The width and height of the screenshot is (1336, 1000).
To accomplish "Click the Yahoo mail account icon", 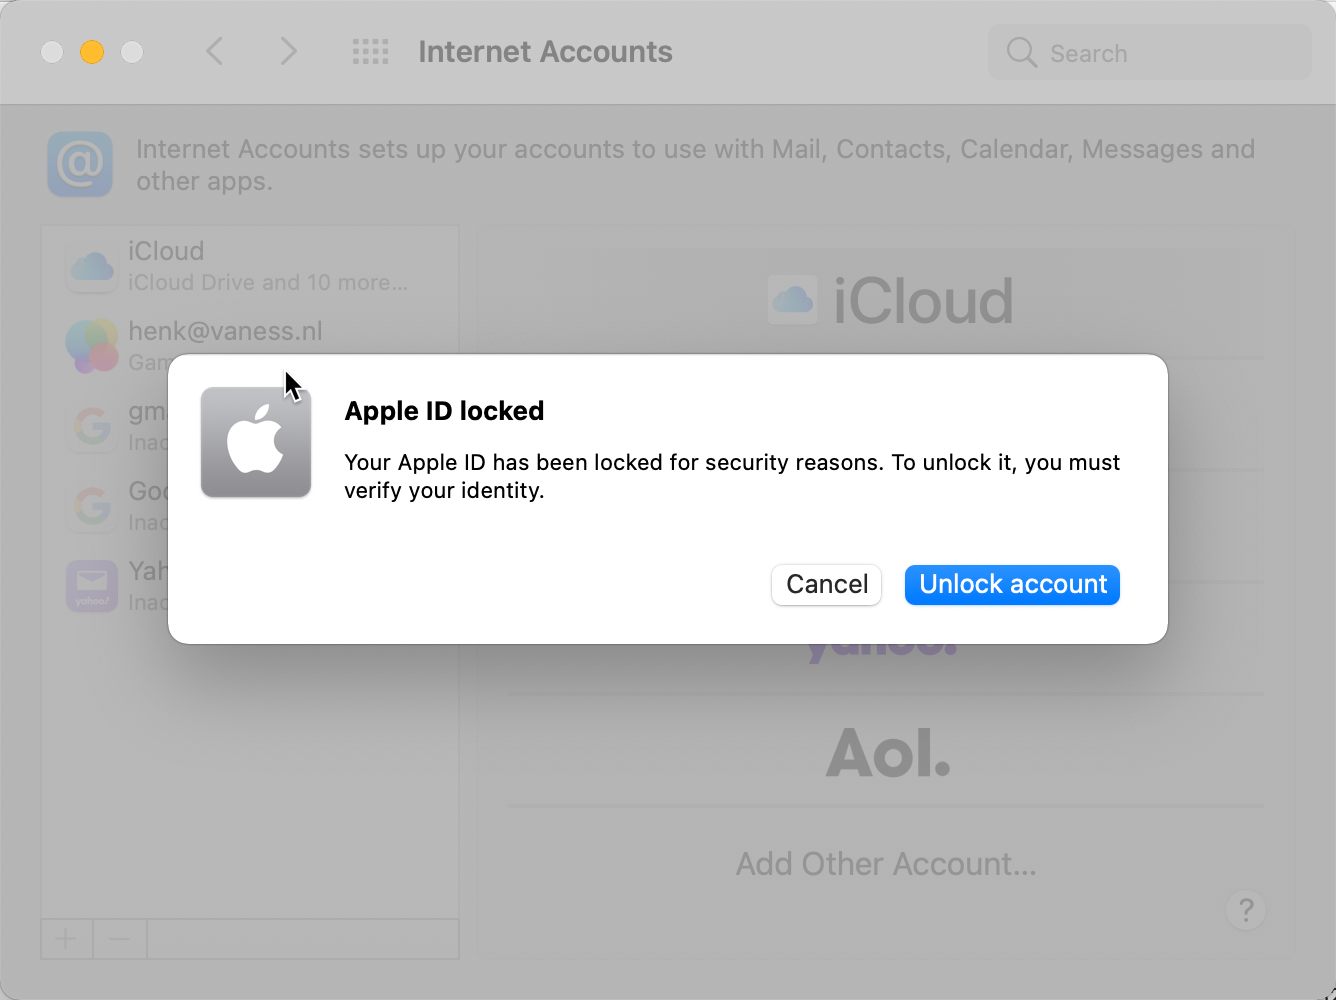I will coord(92,586).
